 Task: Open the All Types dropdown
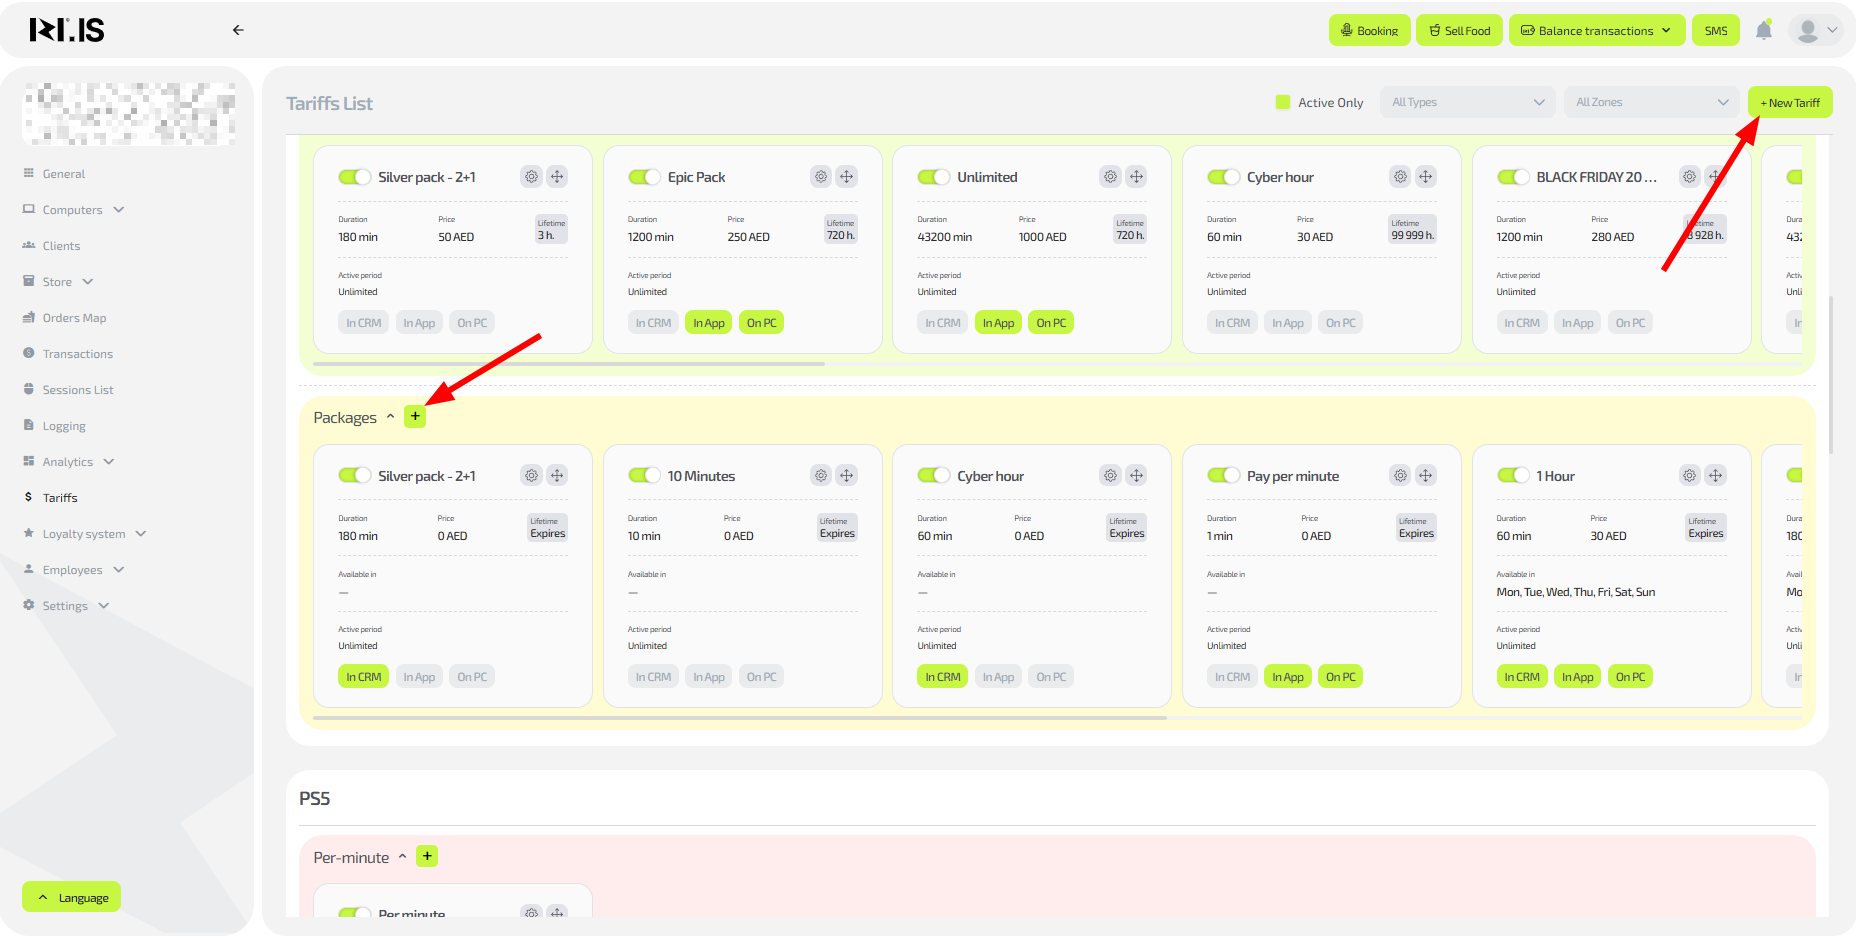coord(1467,102)
